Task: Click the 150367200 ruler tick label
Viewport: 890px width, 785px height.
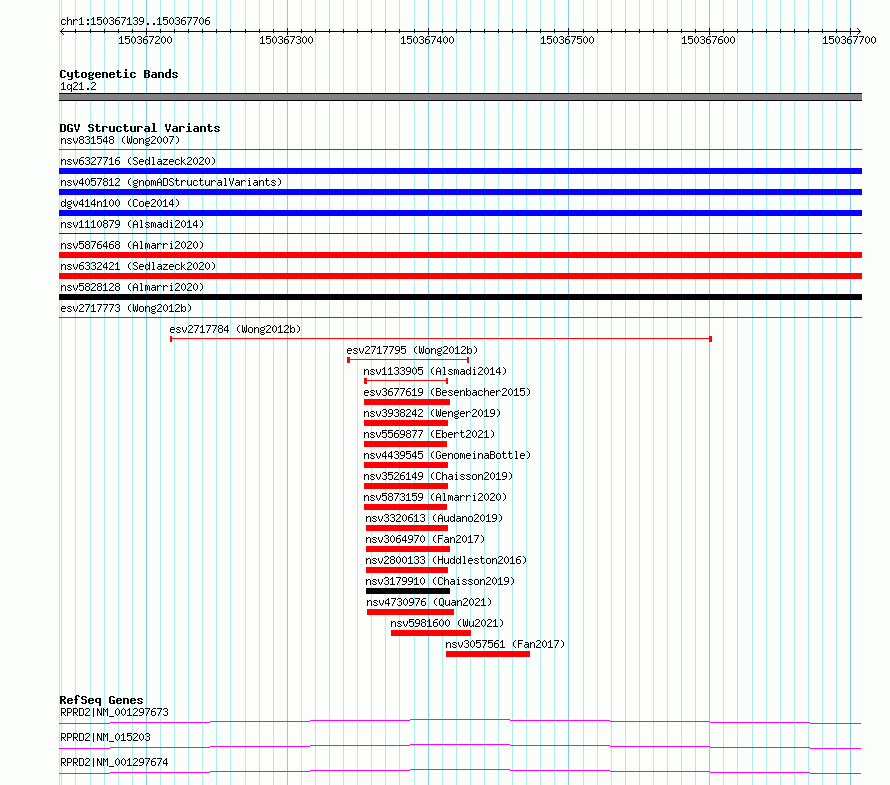Action: click(x=145, y=40)
